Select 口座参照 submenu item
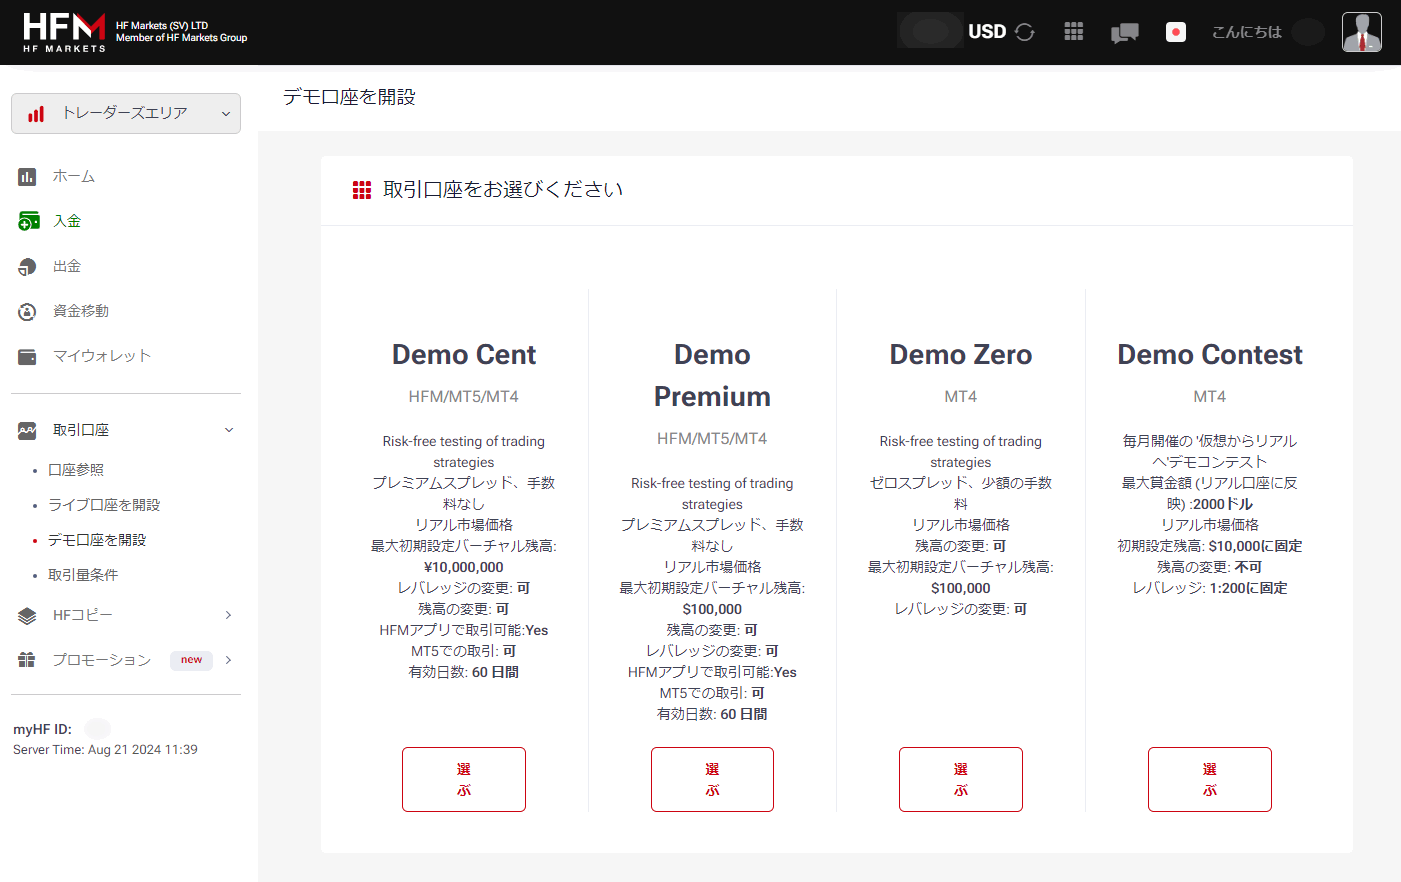This screenshot has width=1401, height=882. (x=76, y=470)
